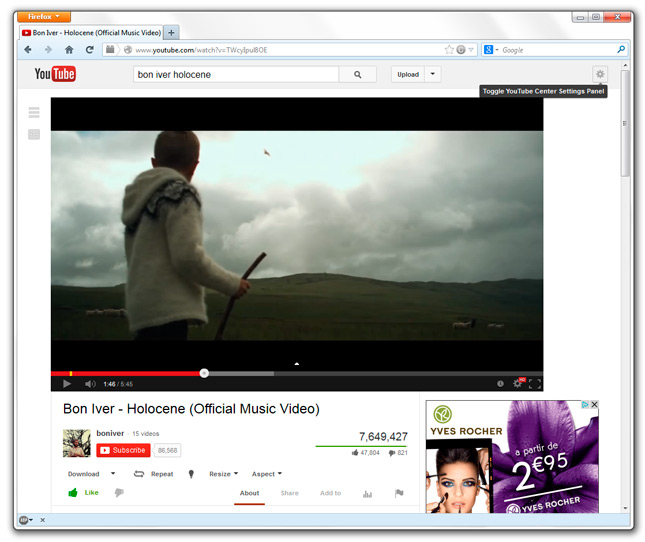Click the page vertical scrollbar thumb
The width and height of the screenshot is (645, 542).
coord(625,123)
